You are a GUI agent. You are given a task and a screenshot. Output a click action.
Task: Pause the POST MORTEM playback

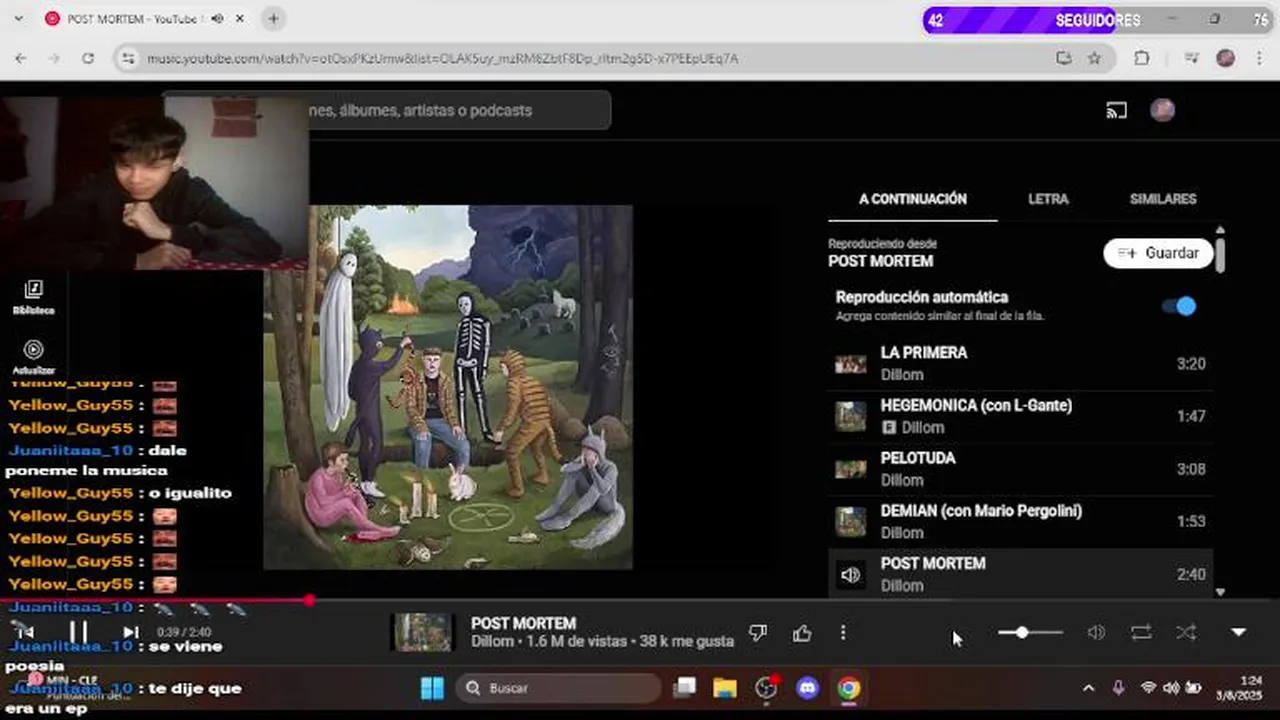[78, 632]
